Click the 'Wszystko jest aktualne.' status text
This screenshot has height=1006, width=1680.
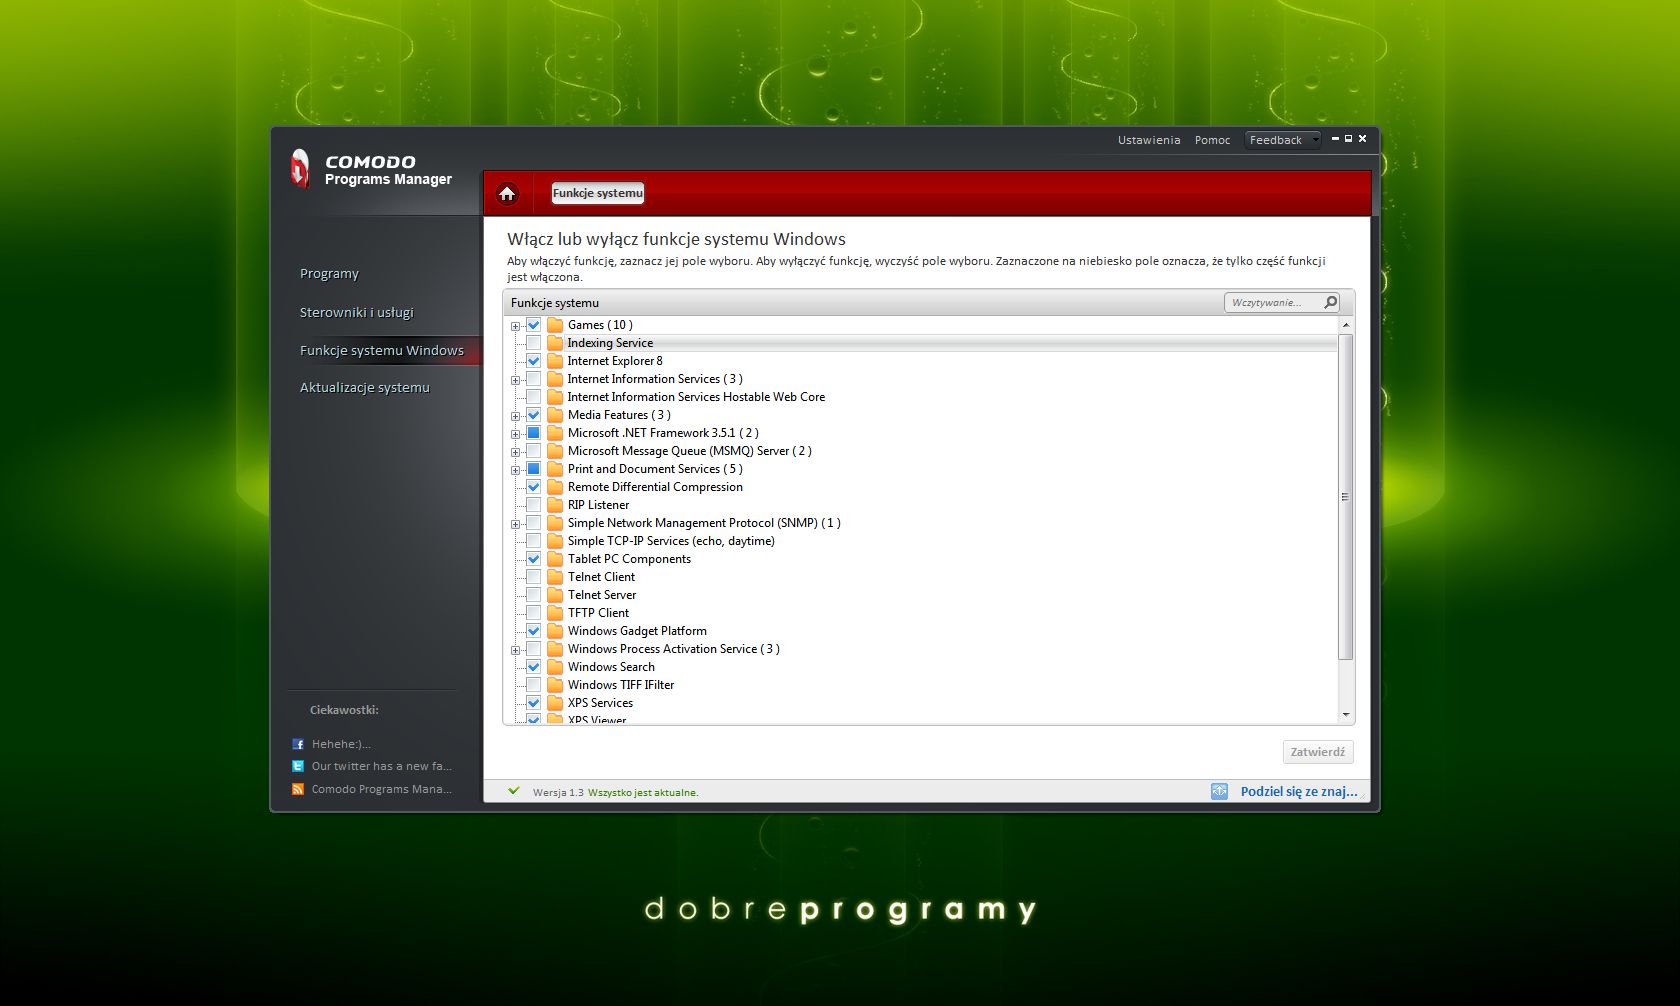pos(643,793)
